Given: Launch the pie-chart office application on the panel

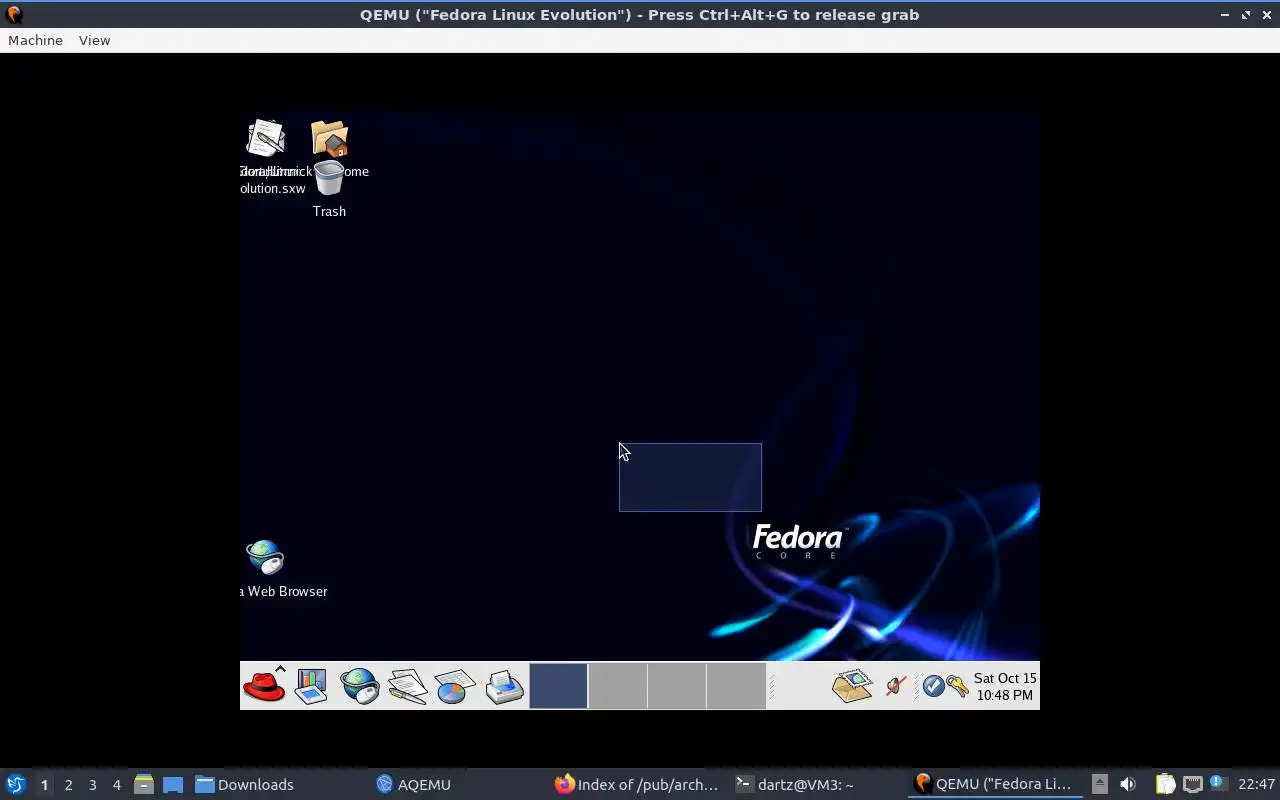Looking at the screenshot, I should point(455,686).
